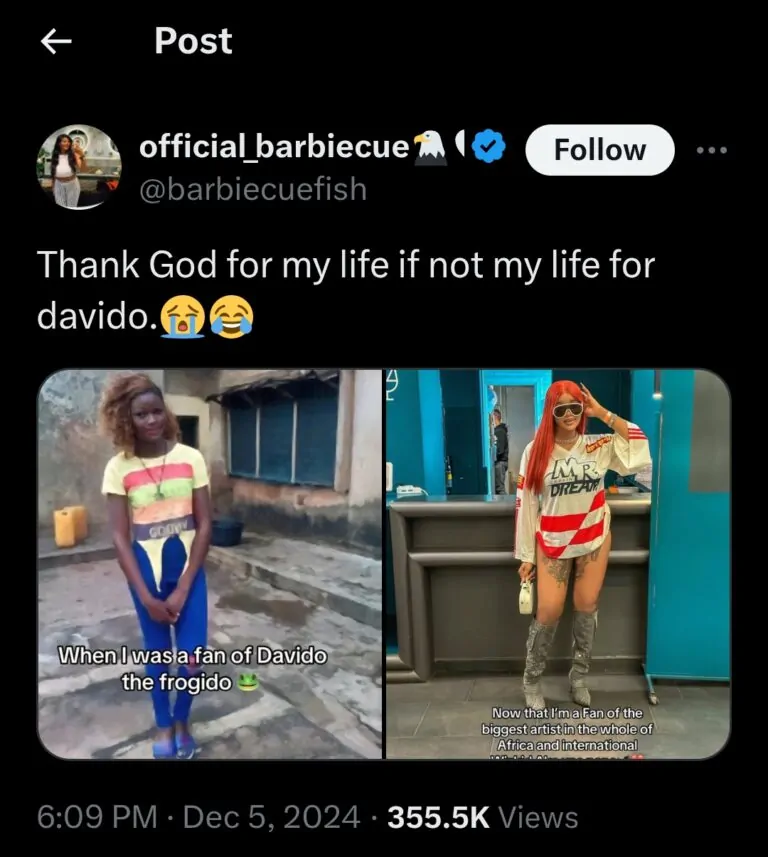Viewport: 768px width, 857px height.
Task: Click the loudly crying emoji in post
Action: click(185, 318)
